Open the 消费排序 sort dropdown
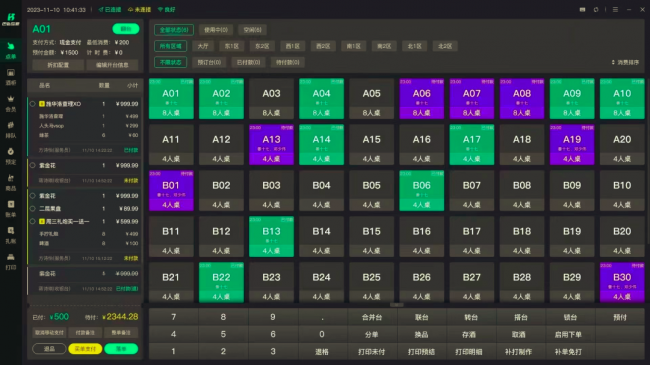The height and width of the screenshot is (365, 650). (x=626, y=62)
